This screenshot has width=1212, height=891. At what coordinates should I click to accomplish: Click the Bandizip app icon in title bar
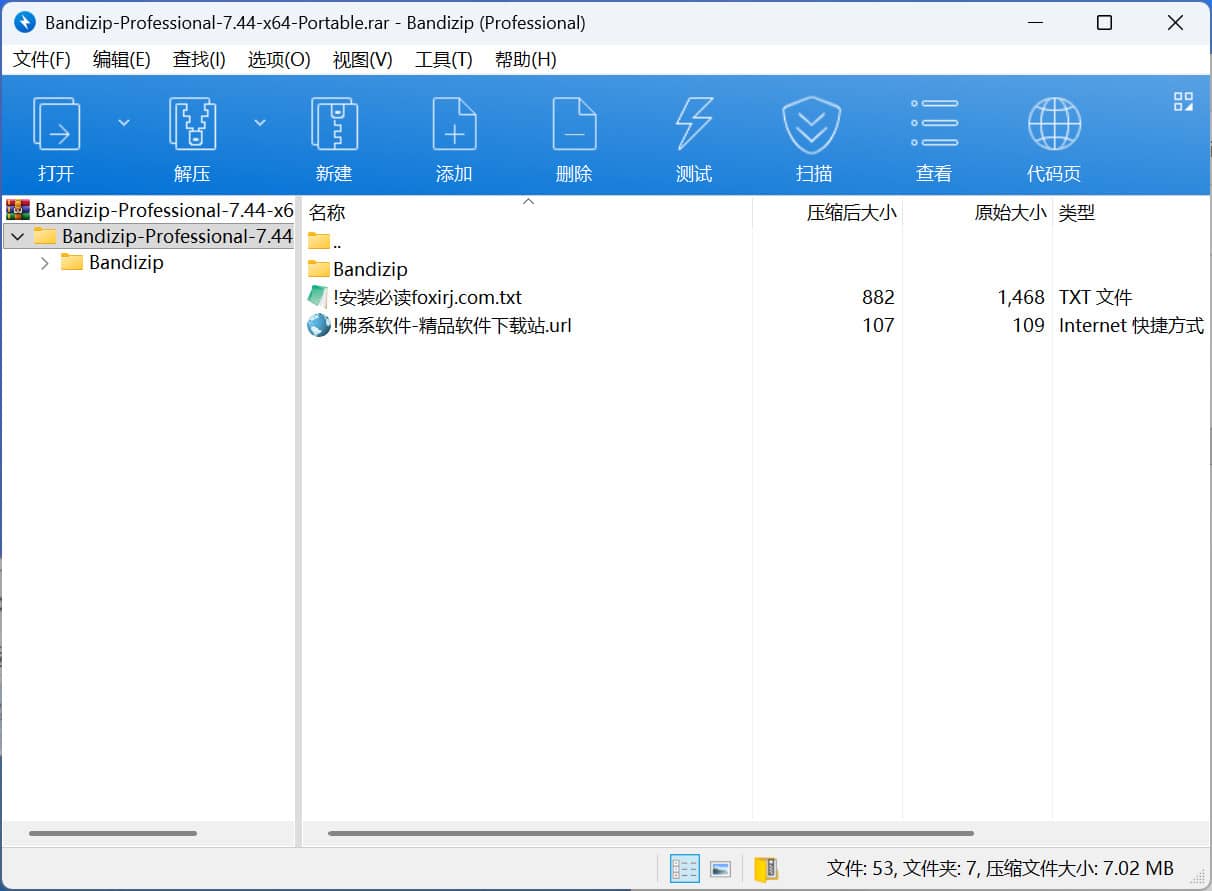pos(24,22)
